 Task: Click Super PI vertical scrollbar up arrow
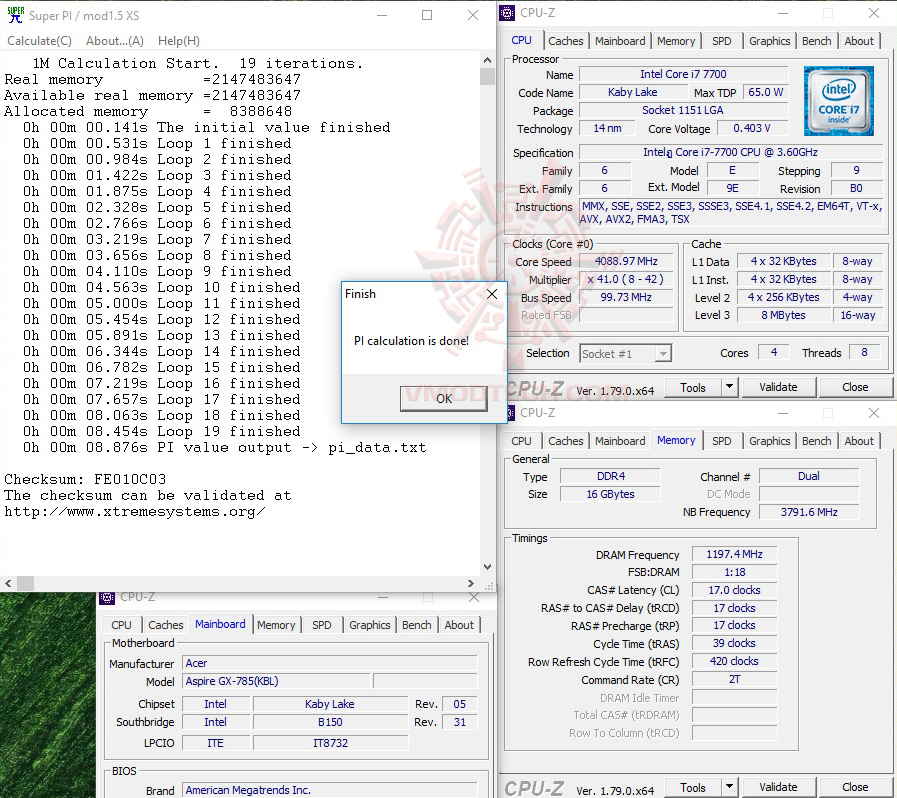point(487,59)
